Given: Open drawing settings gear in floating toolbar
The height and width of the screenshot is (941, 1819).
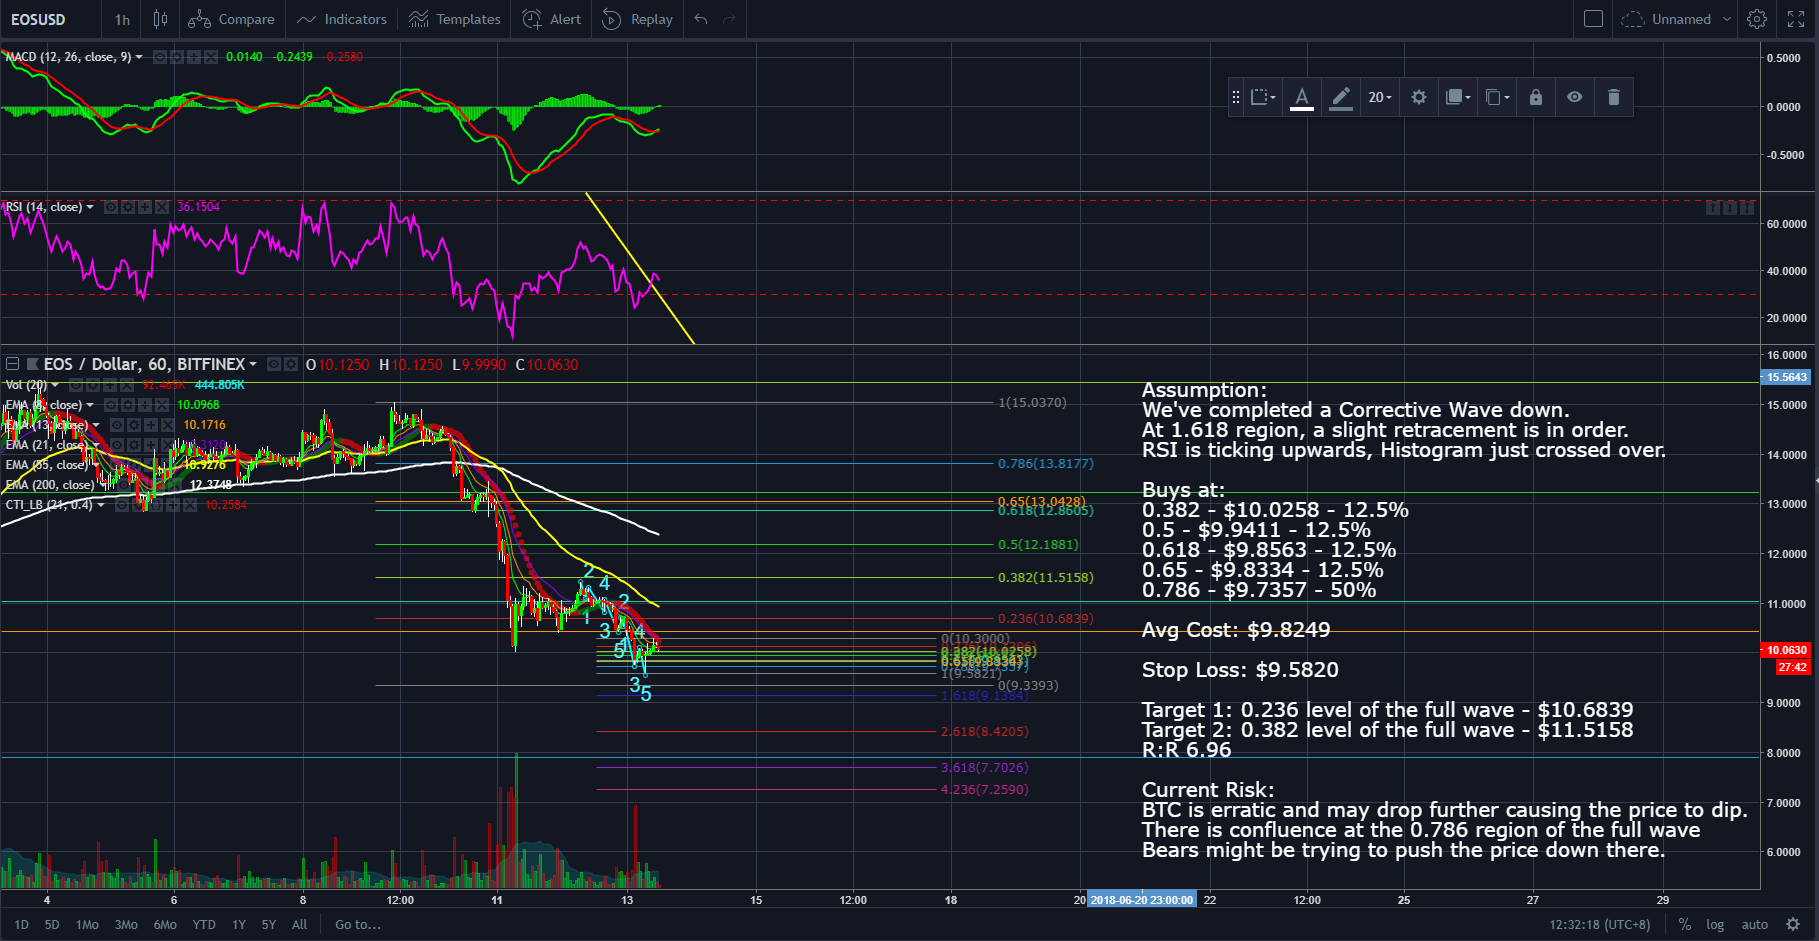Looking at the screenshot, I should [x=1419, y=97].
